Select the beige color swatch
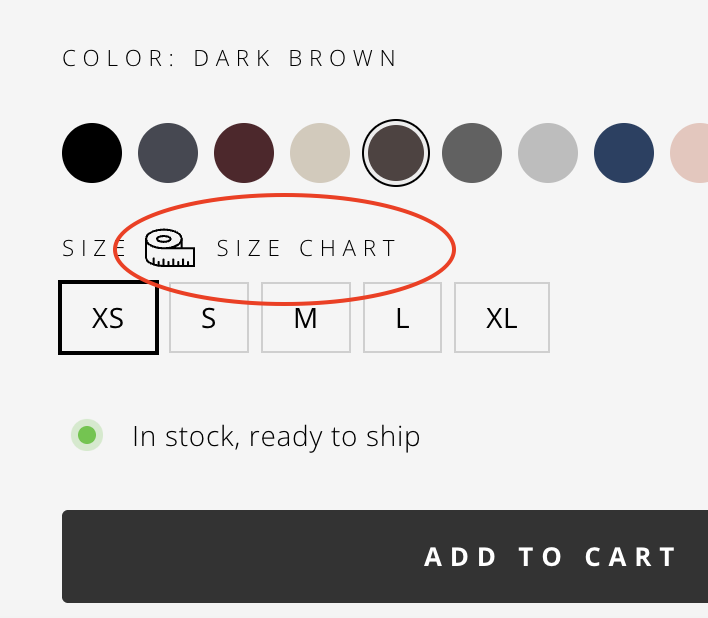This screenshot has height=618, width=708. (x=320, y=153)
